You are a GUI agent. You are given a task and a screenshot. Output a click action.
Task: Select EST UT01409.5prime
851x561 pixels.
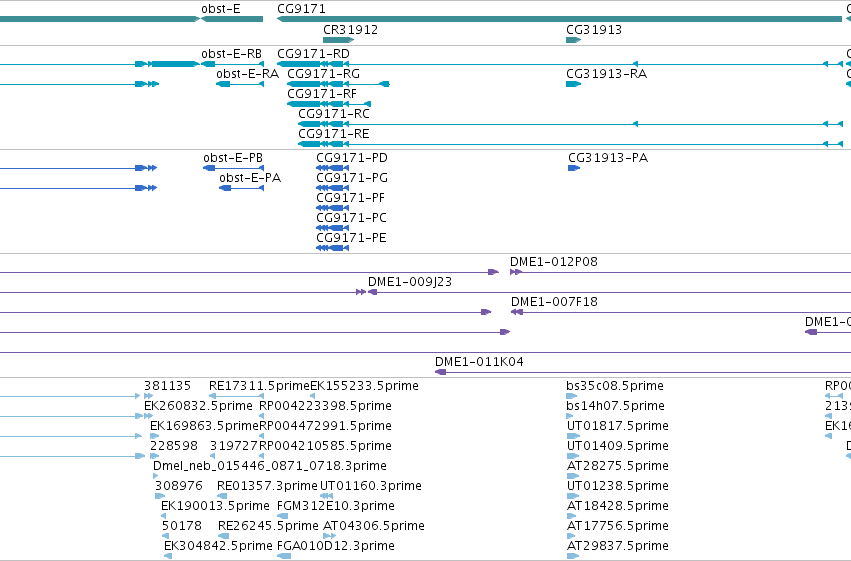pyautogui.click(x=618, y=446)
